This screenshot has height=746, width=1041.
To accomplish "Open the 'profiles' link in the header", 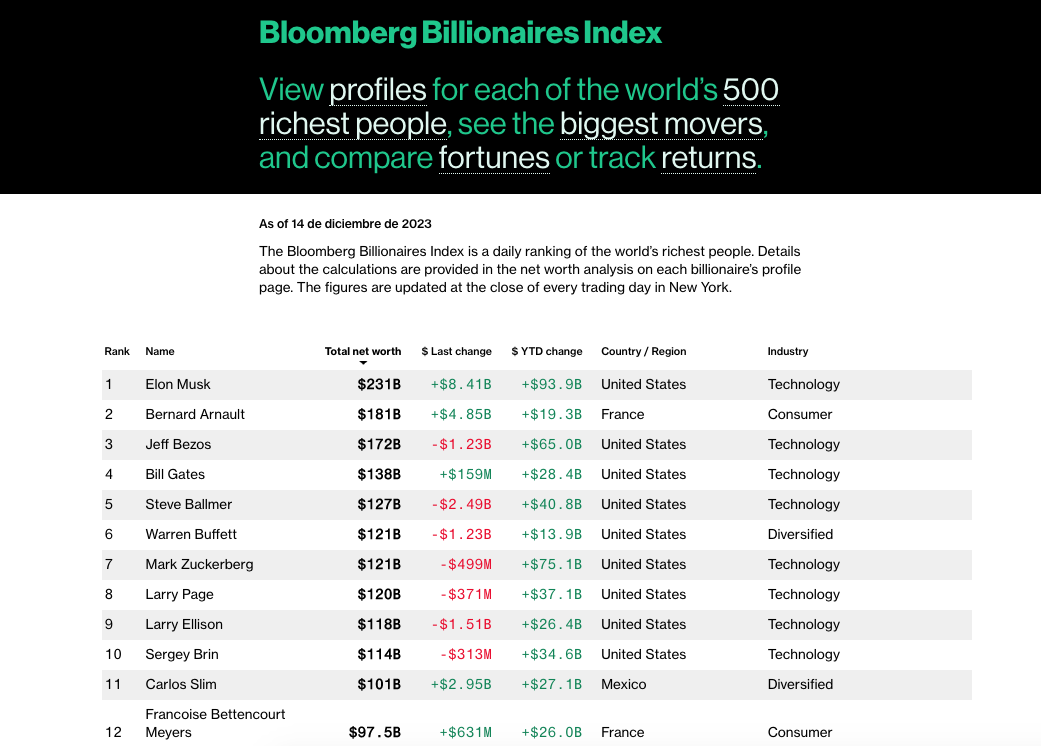I will (378, 90).
